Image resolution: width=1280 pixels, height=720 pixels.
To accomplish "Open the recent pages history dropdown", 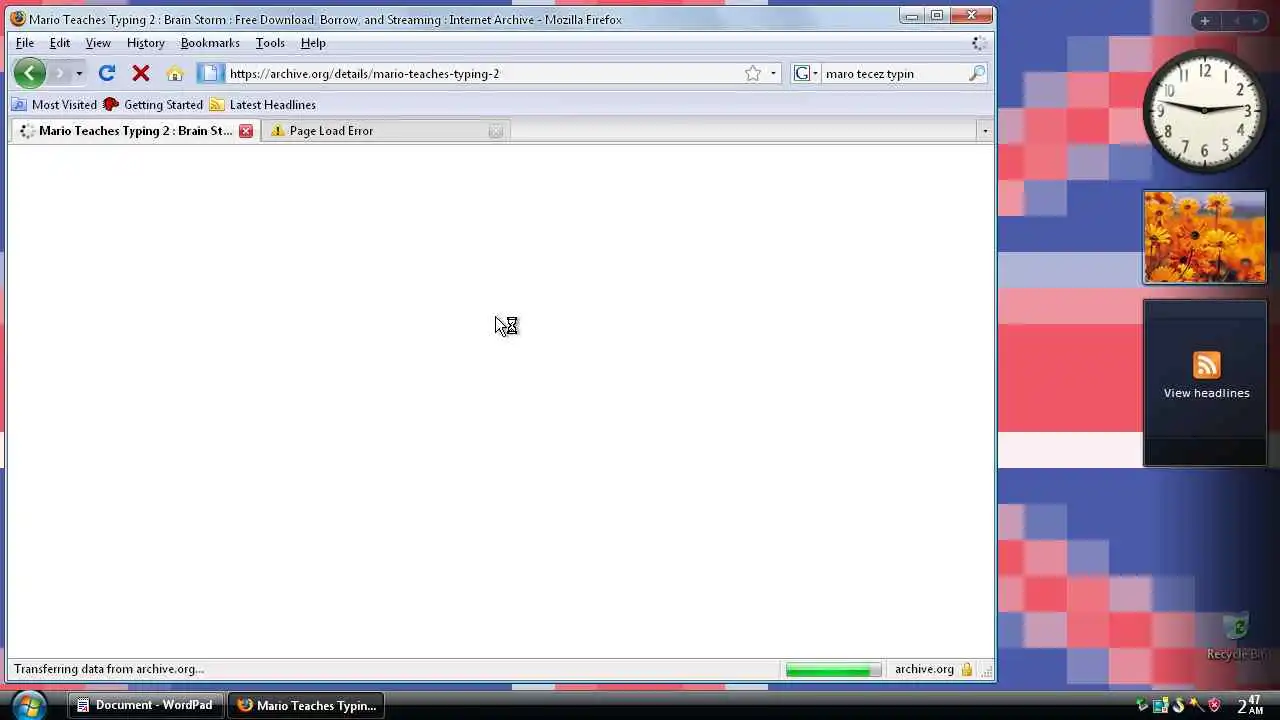I will [79, 73].
